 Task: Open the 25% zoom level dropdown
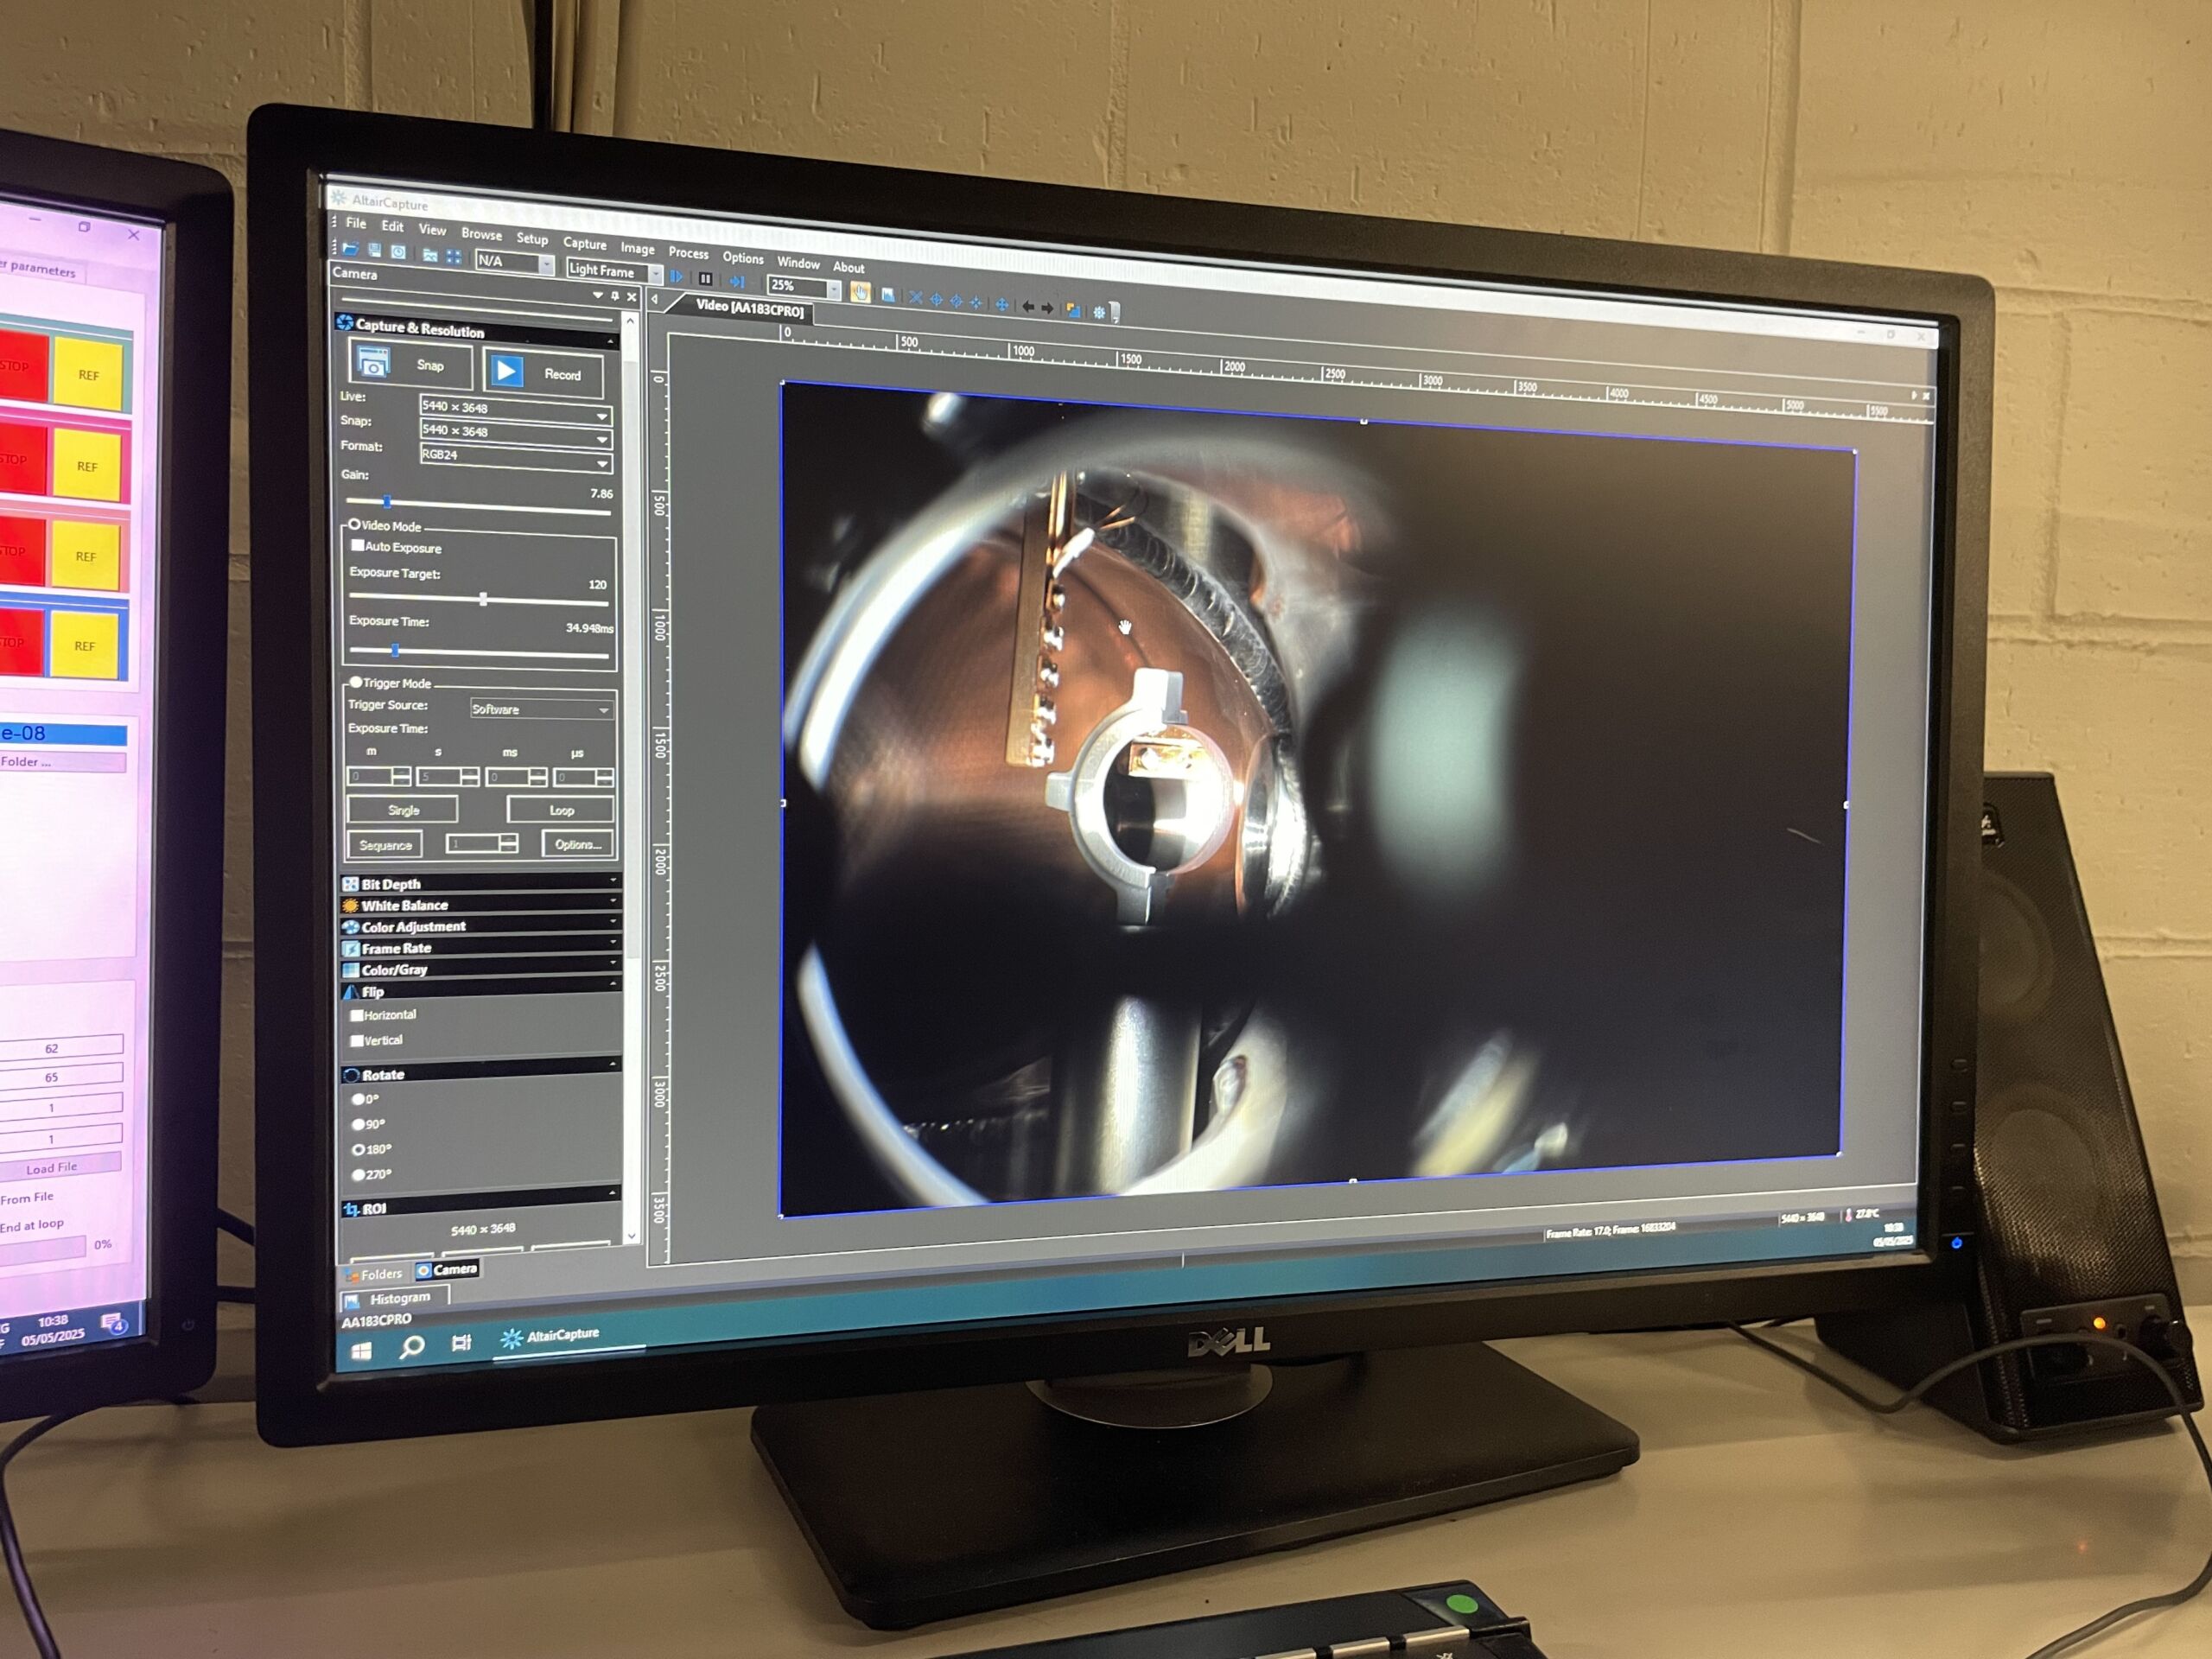(833, 290)
